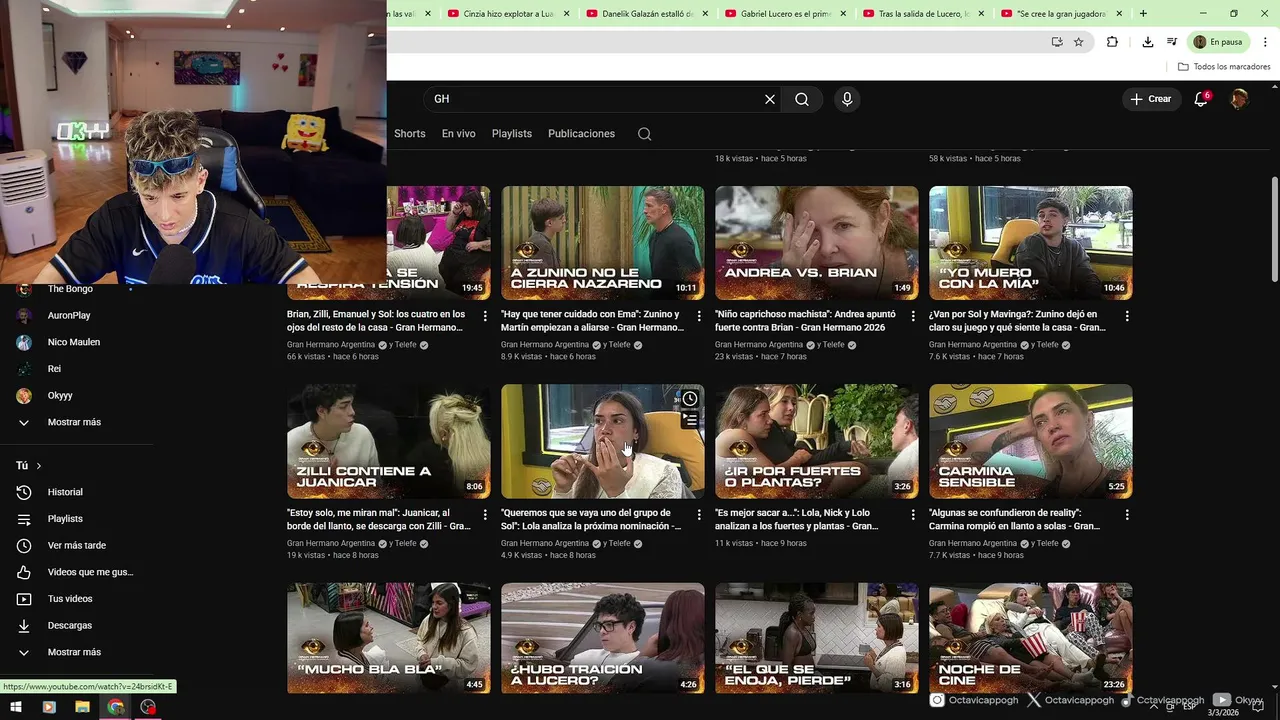
Task: Switch to the Publicaciones tab
Action: [x=581, y=134]
